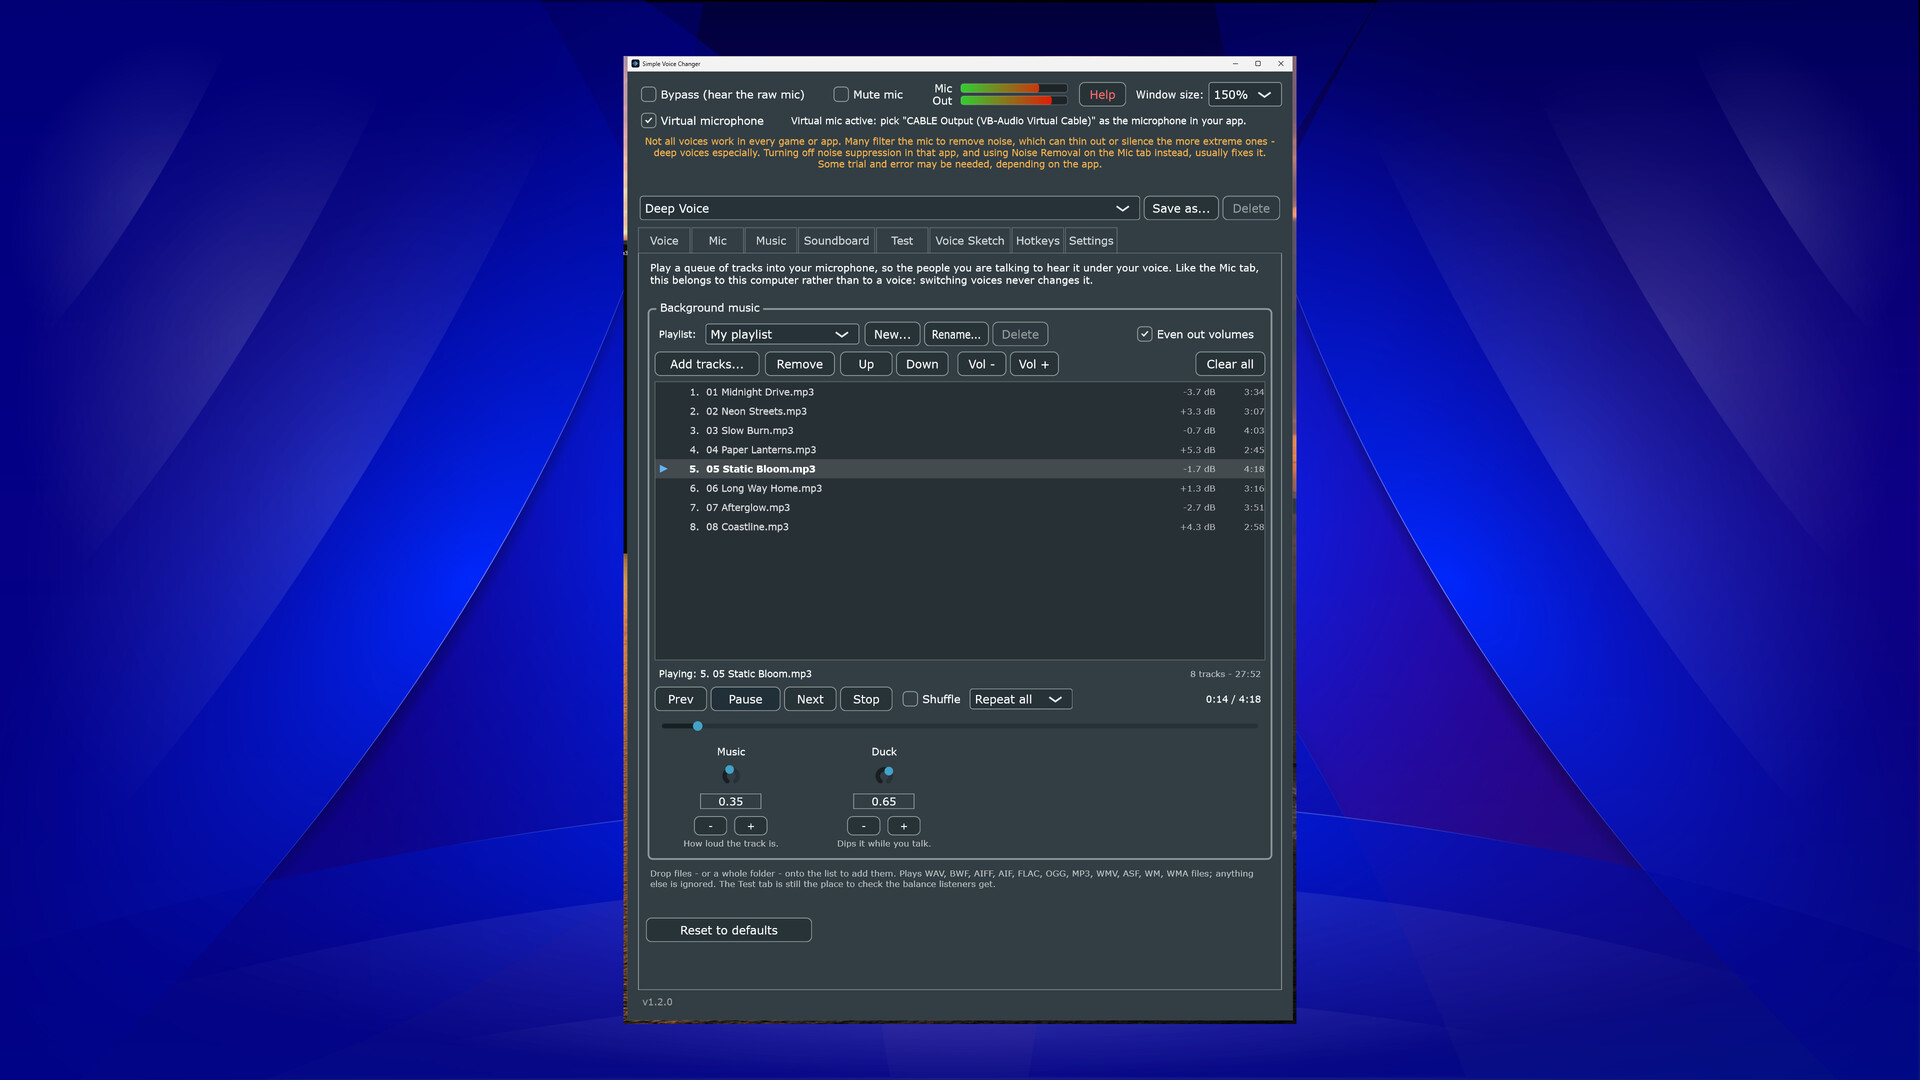This screenshot has height=1080, width=1920.
Task: Show the Settings tab
Action: tap(1091, 241)
